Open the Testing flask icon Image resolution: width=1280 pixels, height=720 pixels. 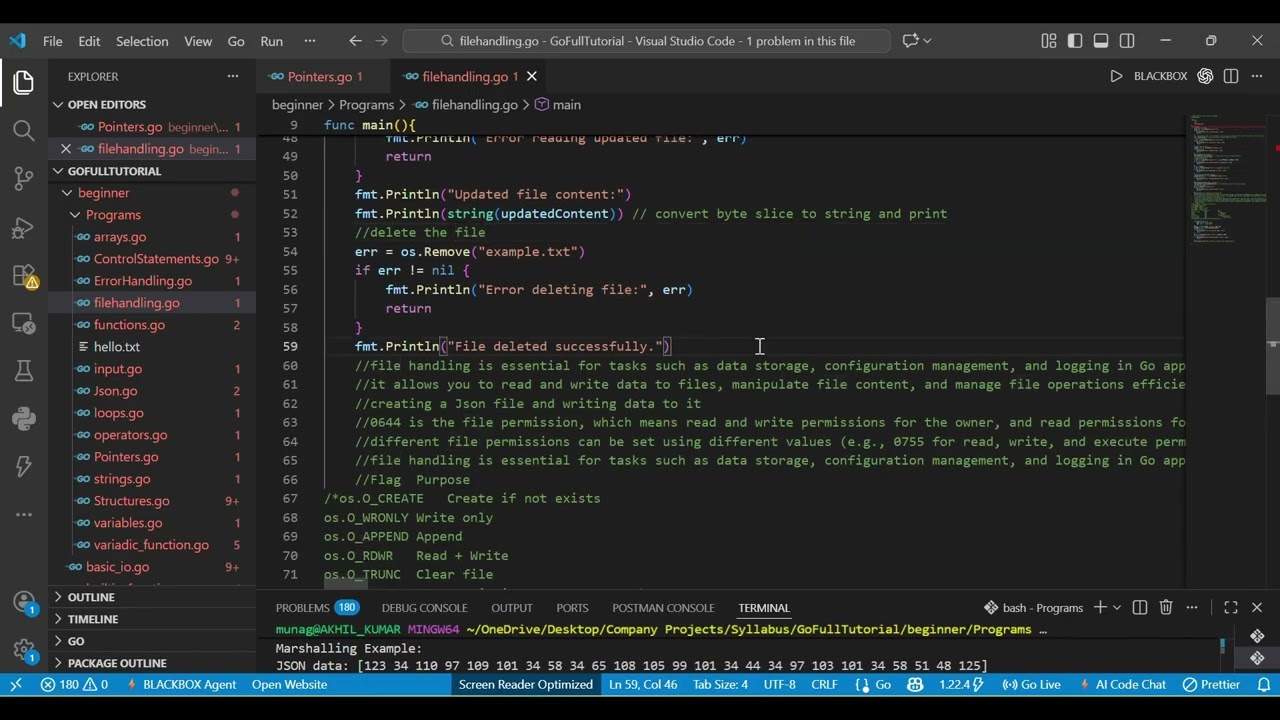(x=24, y=371)
